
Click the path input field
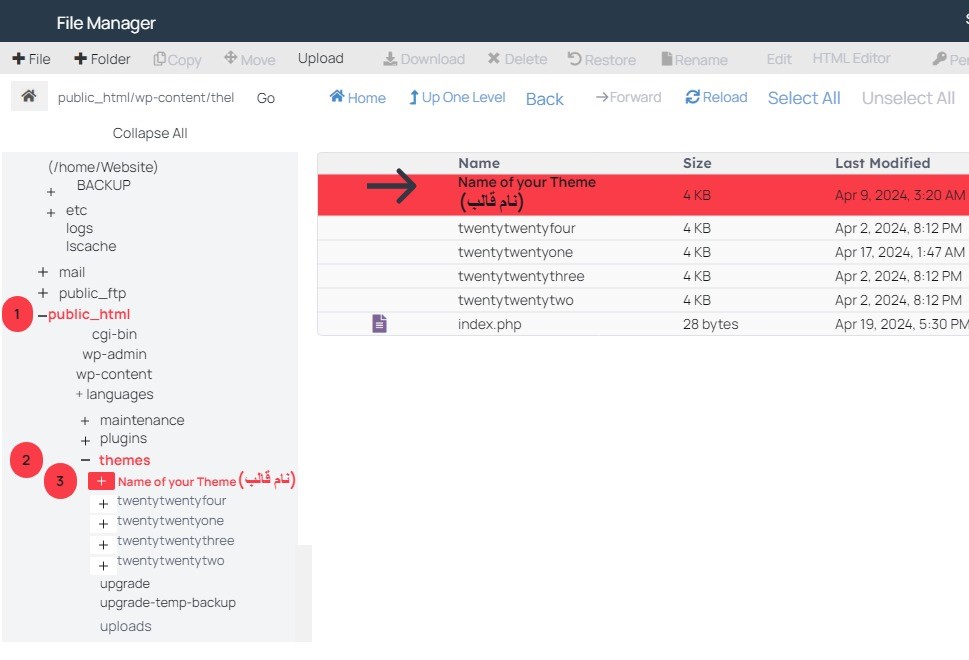[x=145, y=98]
